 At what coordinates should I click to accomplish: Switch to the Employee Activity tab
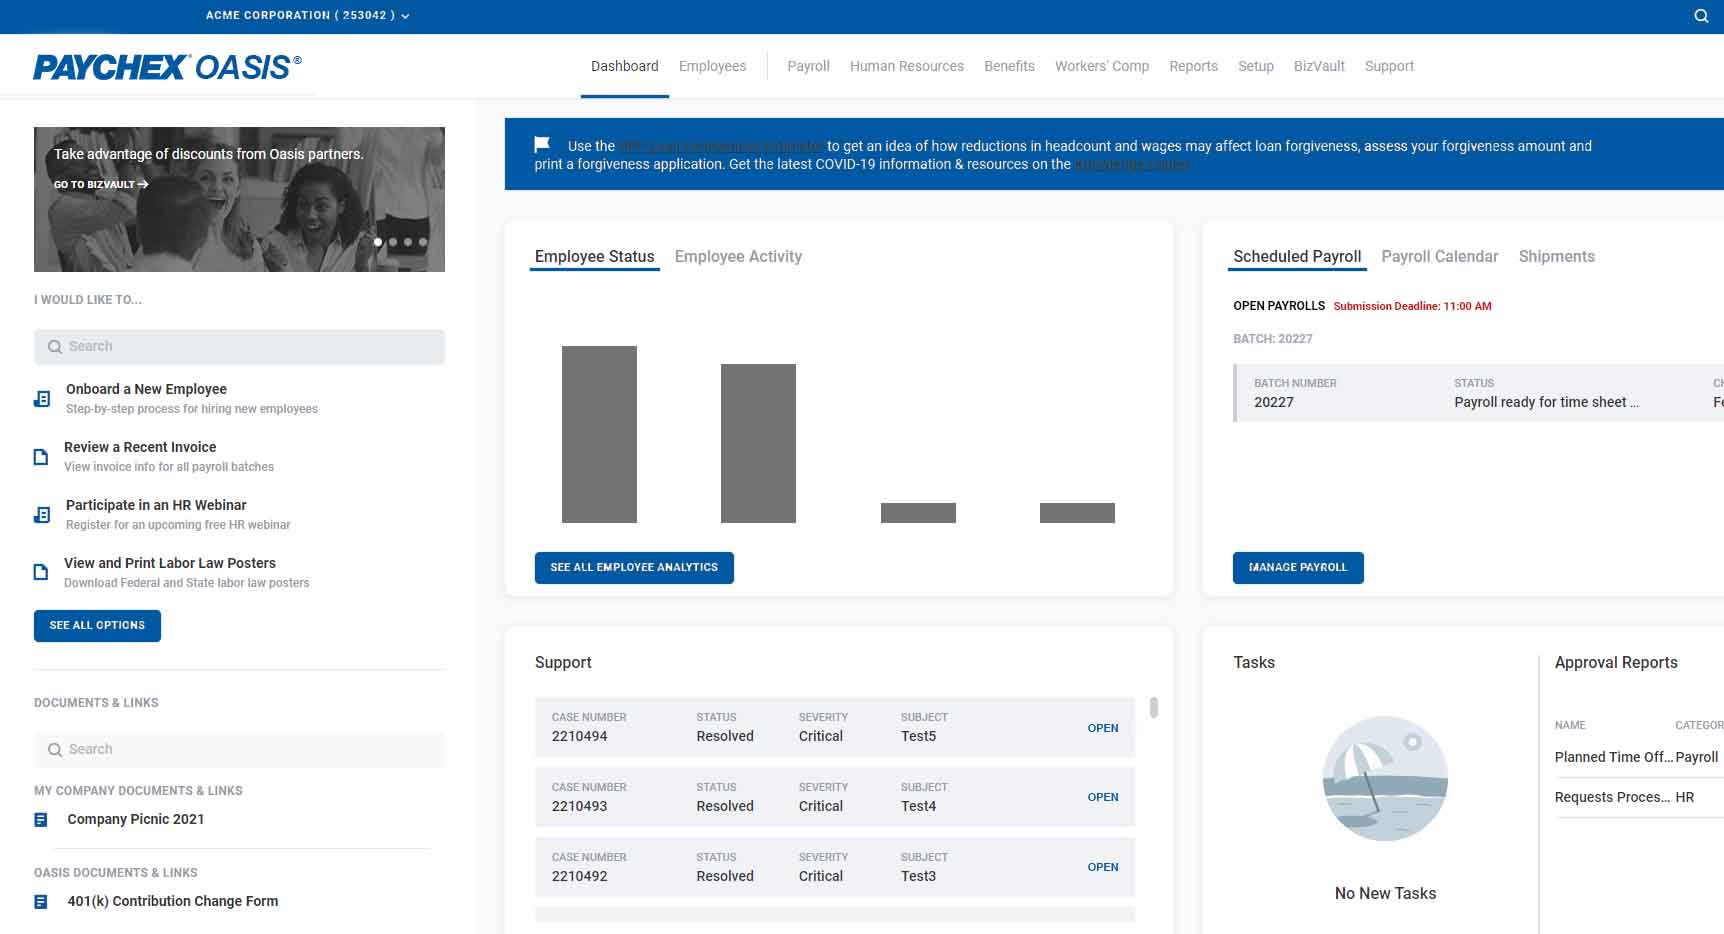[738, 257]
